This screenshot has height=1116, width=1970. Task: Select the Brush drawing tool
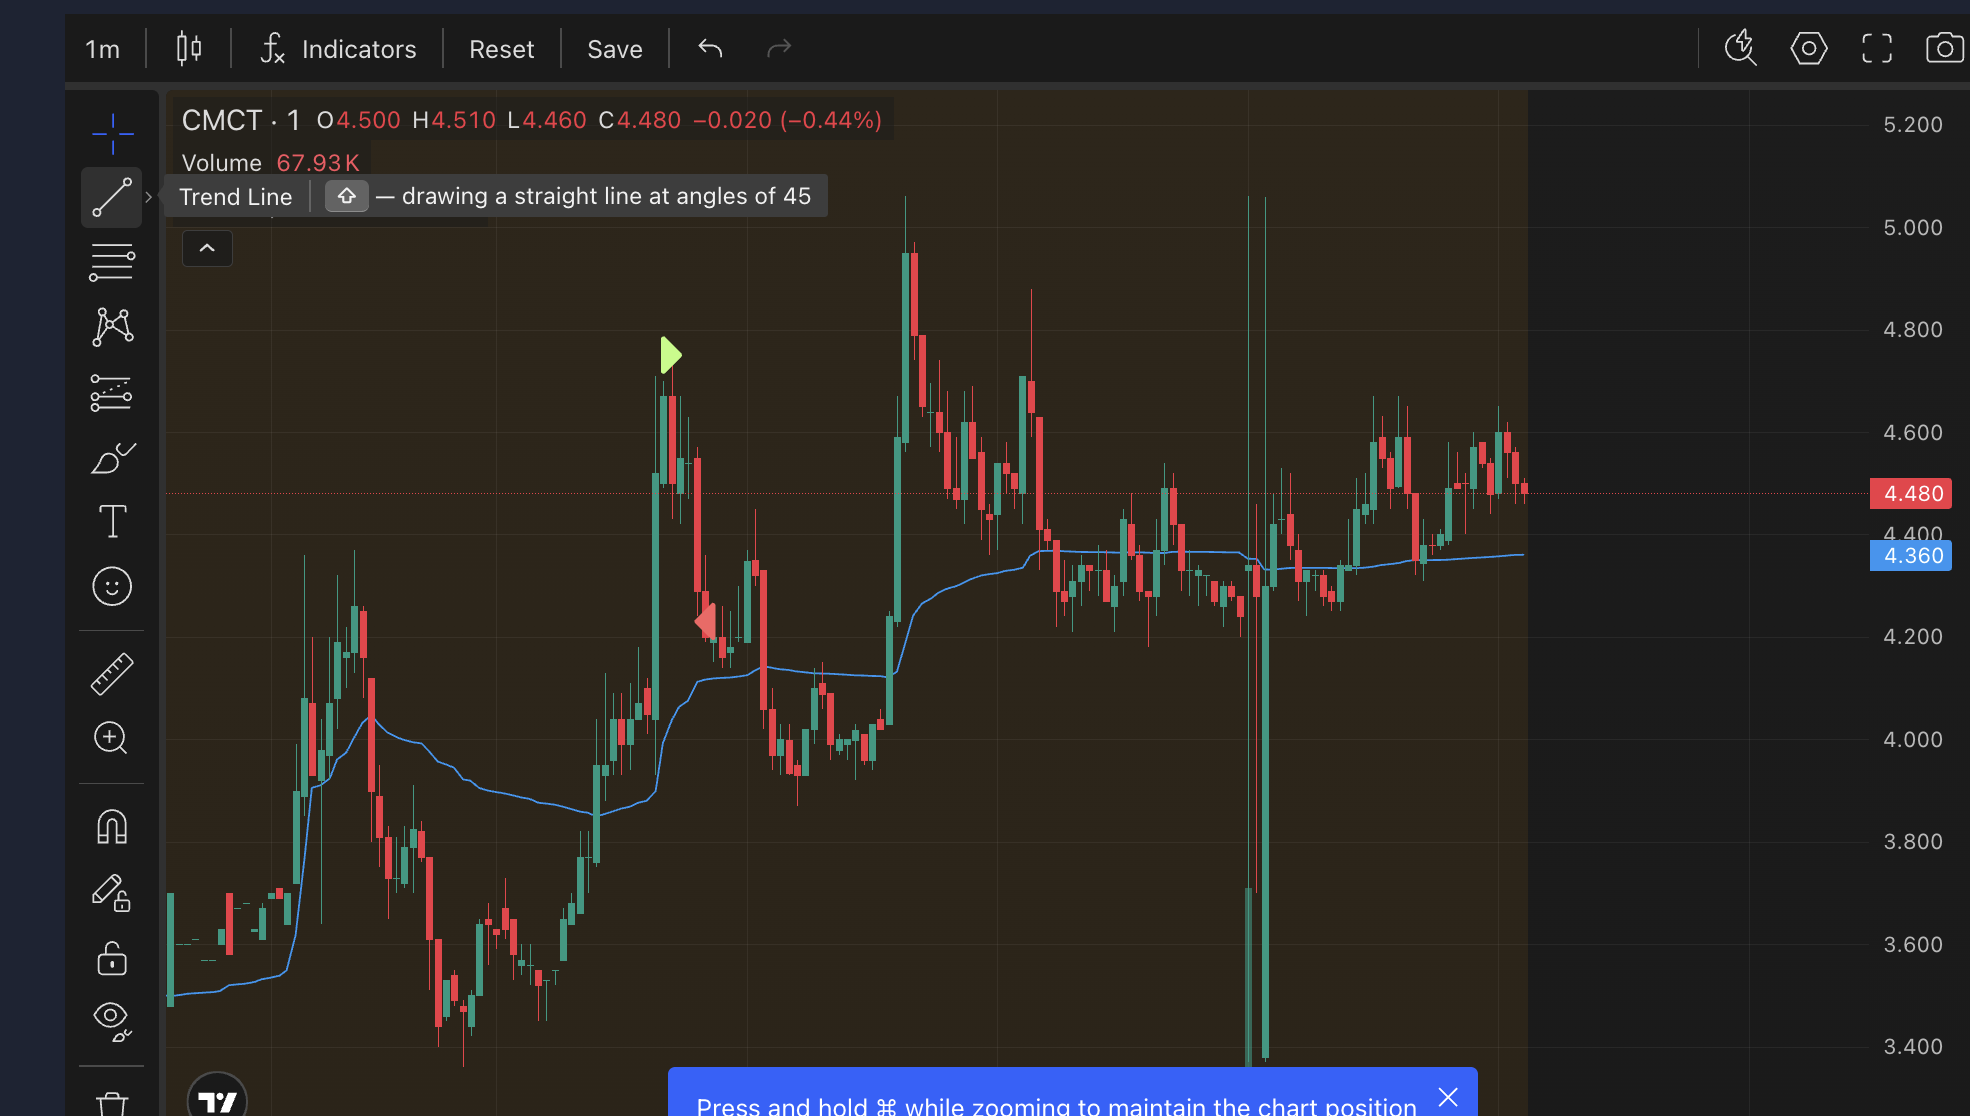point(112,458)
